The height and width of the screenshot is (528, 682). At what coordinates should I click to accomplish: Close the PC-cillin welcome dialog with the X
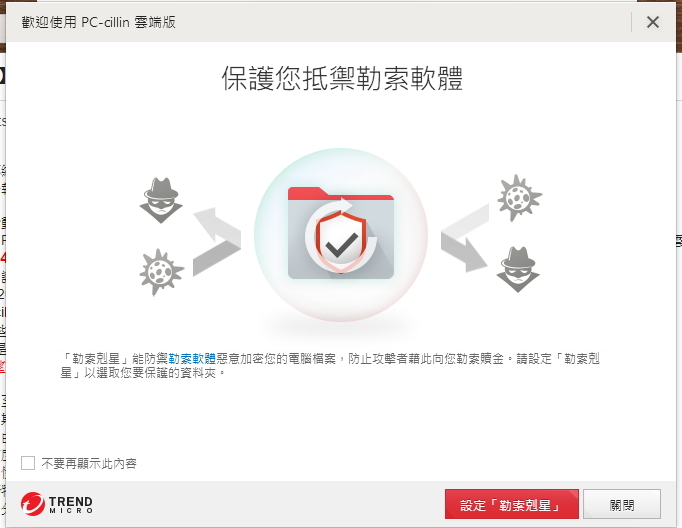pos(653,22)
